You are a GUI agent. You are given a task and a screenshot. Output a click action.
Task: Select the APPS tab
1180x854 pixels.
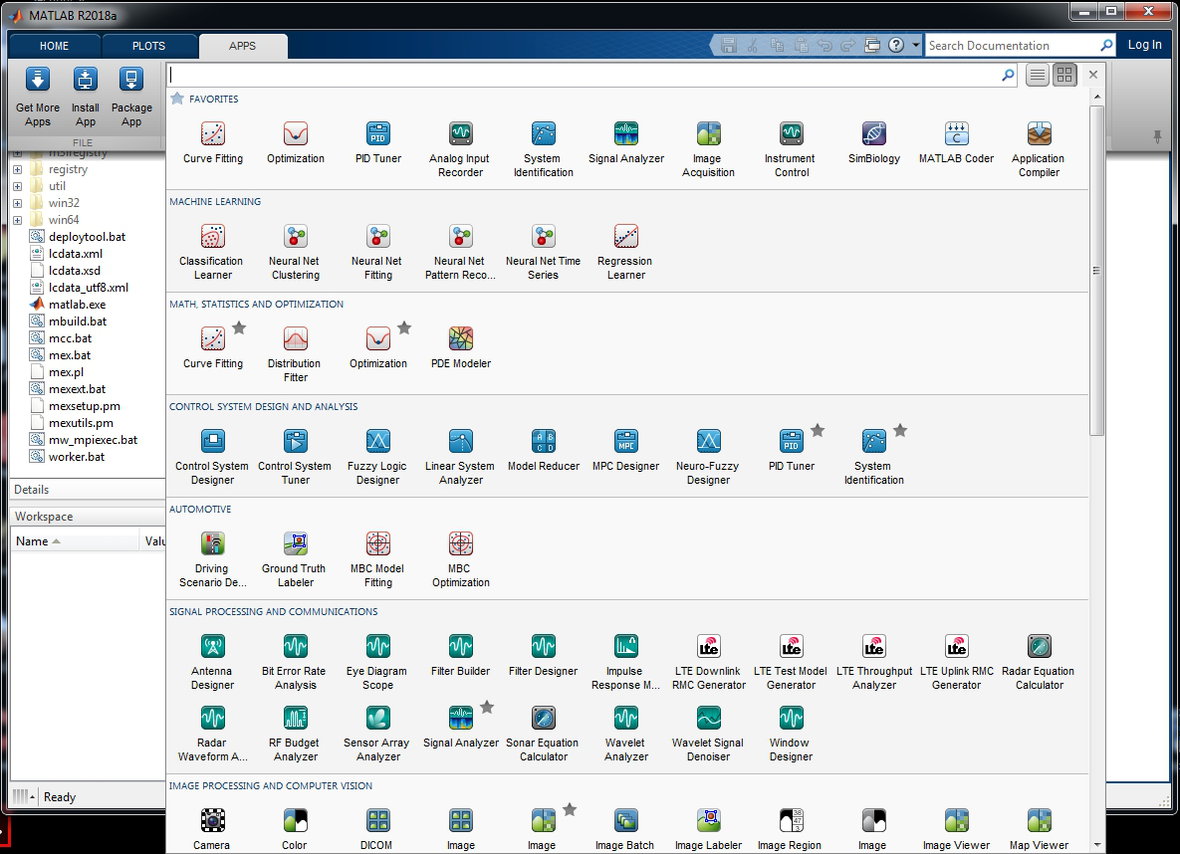click(x=242, y=46)
